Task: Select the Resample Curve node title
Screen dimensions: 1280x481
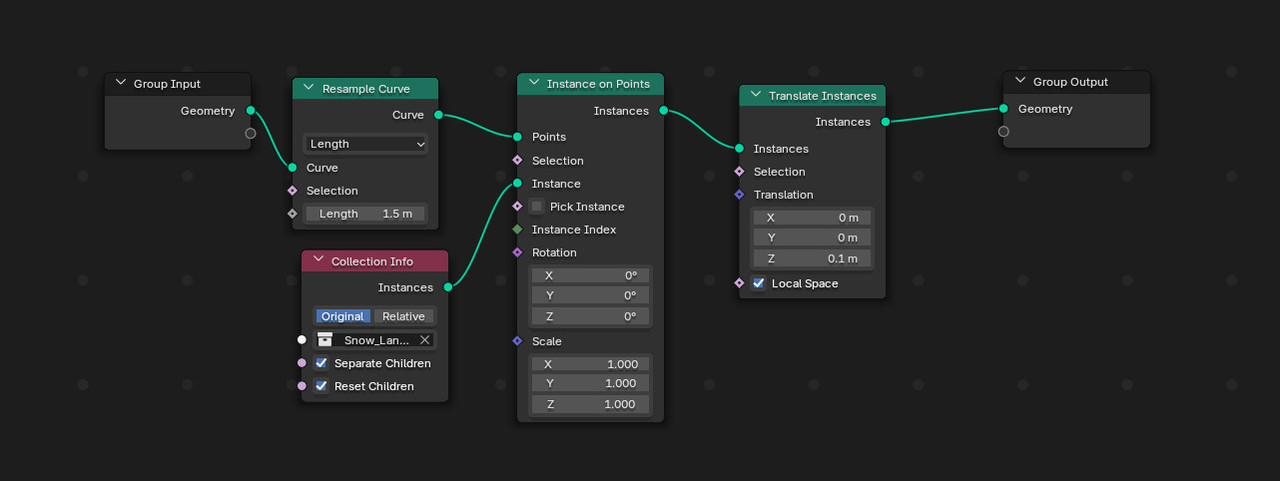Action: [x=366, y=89]
